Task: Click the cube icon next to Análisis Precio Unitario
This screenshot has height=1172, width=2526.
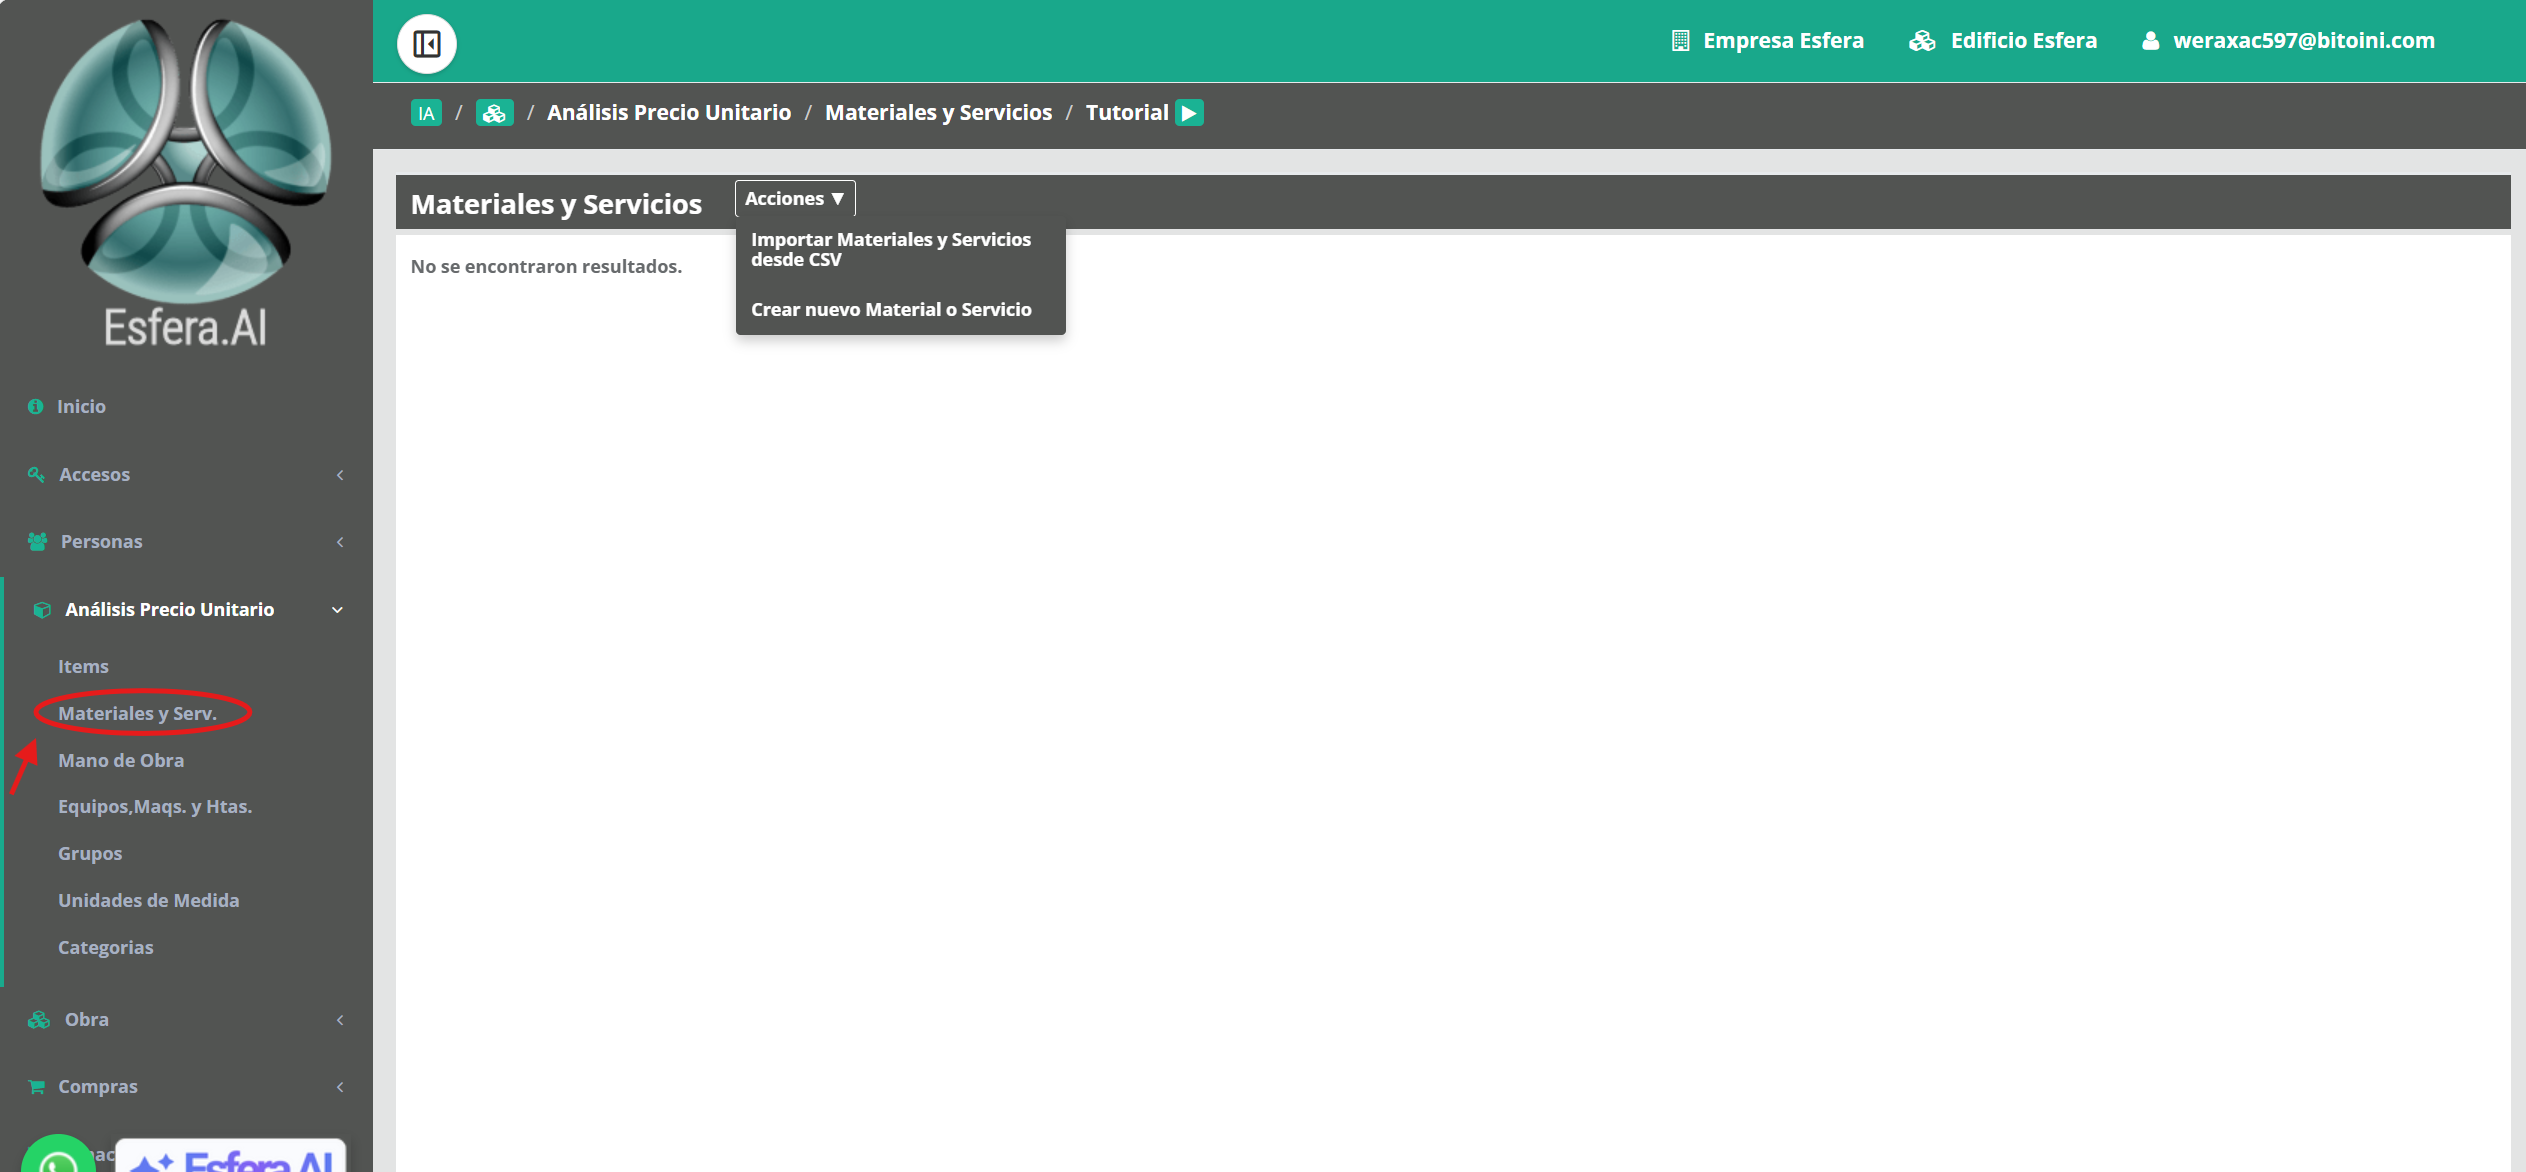Action: point(42,610)
